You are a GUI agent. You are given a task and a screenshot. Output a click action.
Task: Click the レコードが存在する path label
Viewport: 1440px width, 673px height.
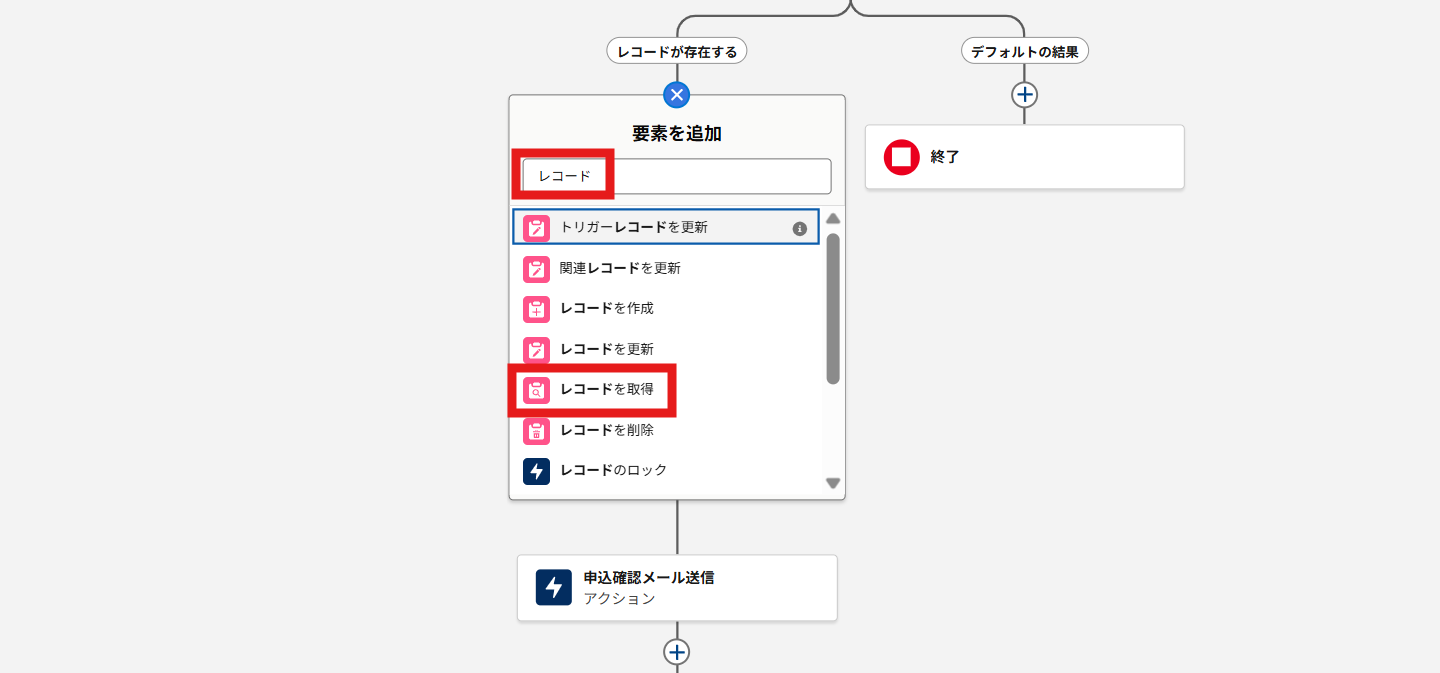[677, 51]
